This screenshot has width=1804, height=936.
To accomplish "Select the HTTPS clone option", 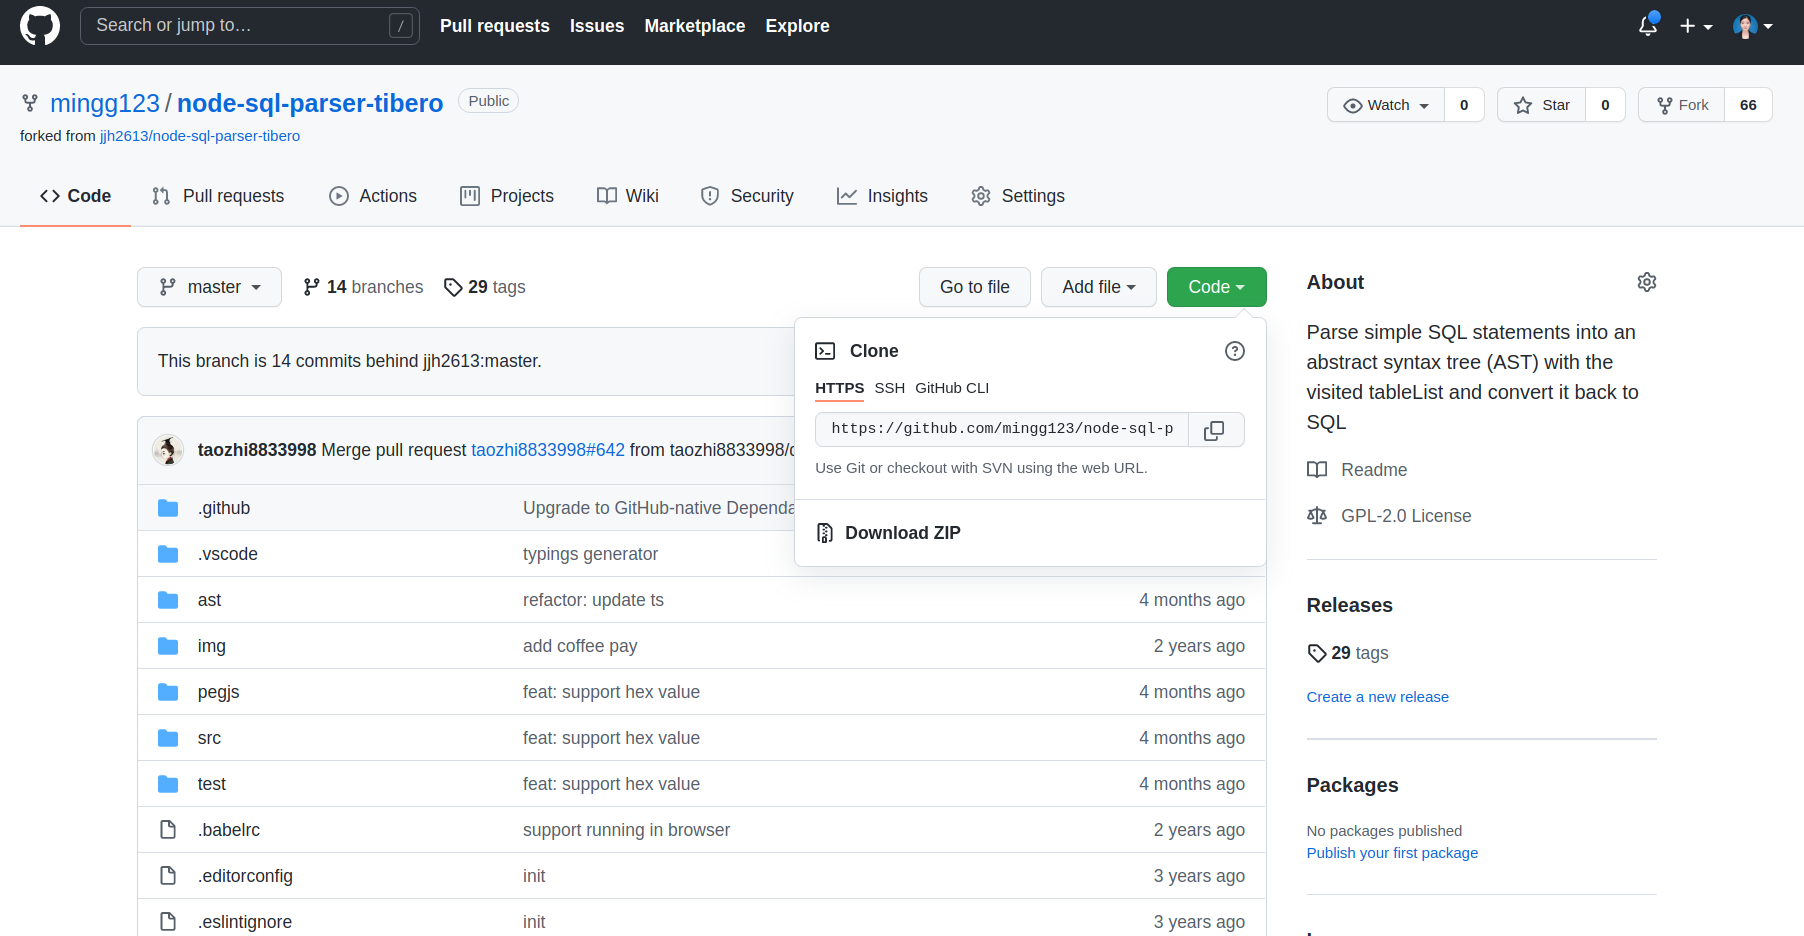I will (x=840, y=388).
